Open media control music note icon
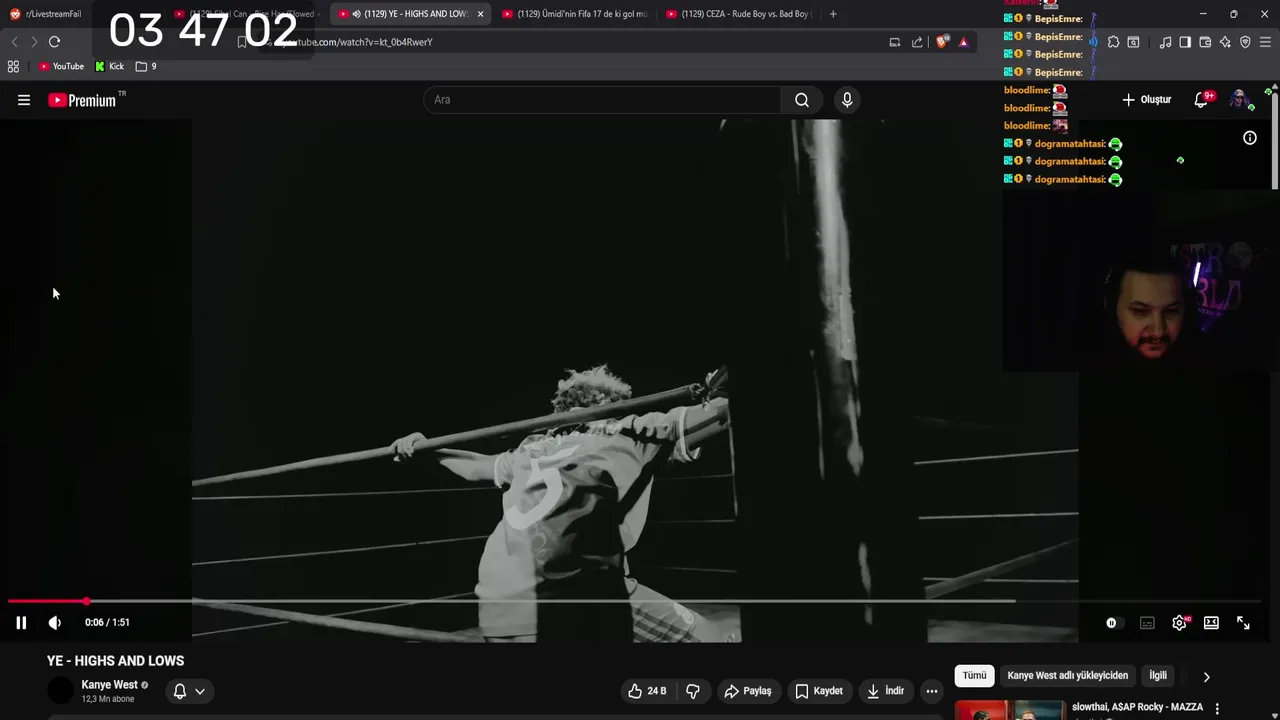Viewport: 1280px width, 720px height. 1165,42
